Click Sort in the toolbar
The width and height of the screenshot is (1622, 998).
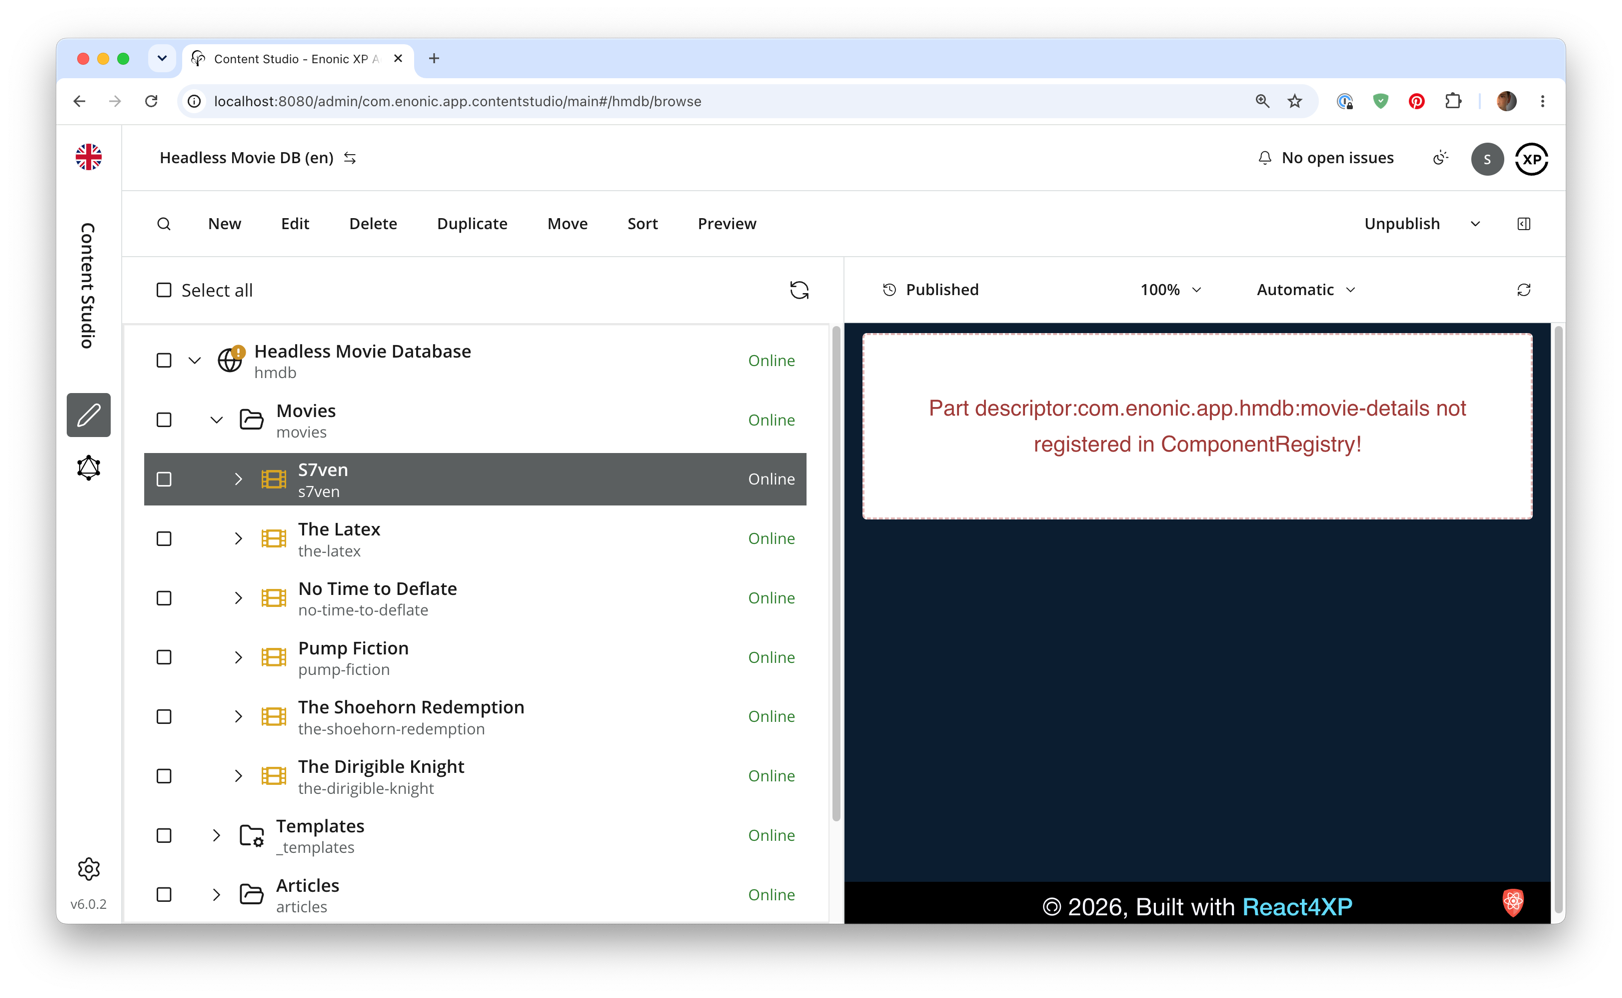[x=643, y=224]
